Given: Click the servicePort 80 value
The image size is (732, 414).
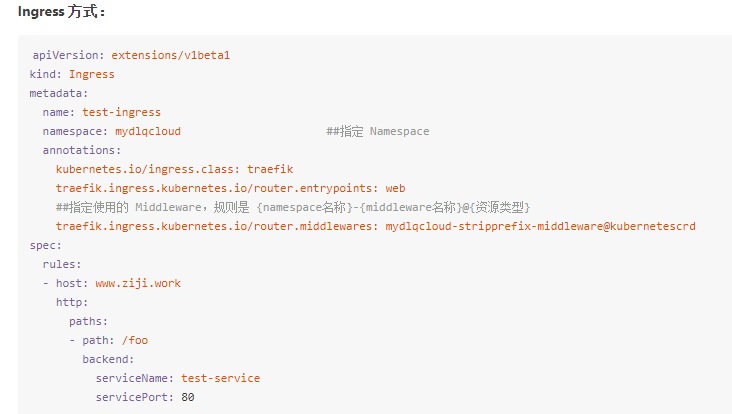Looking at the screenshot, I should tap(188, 397).
